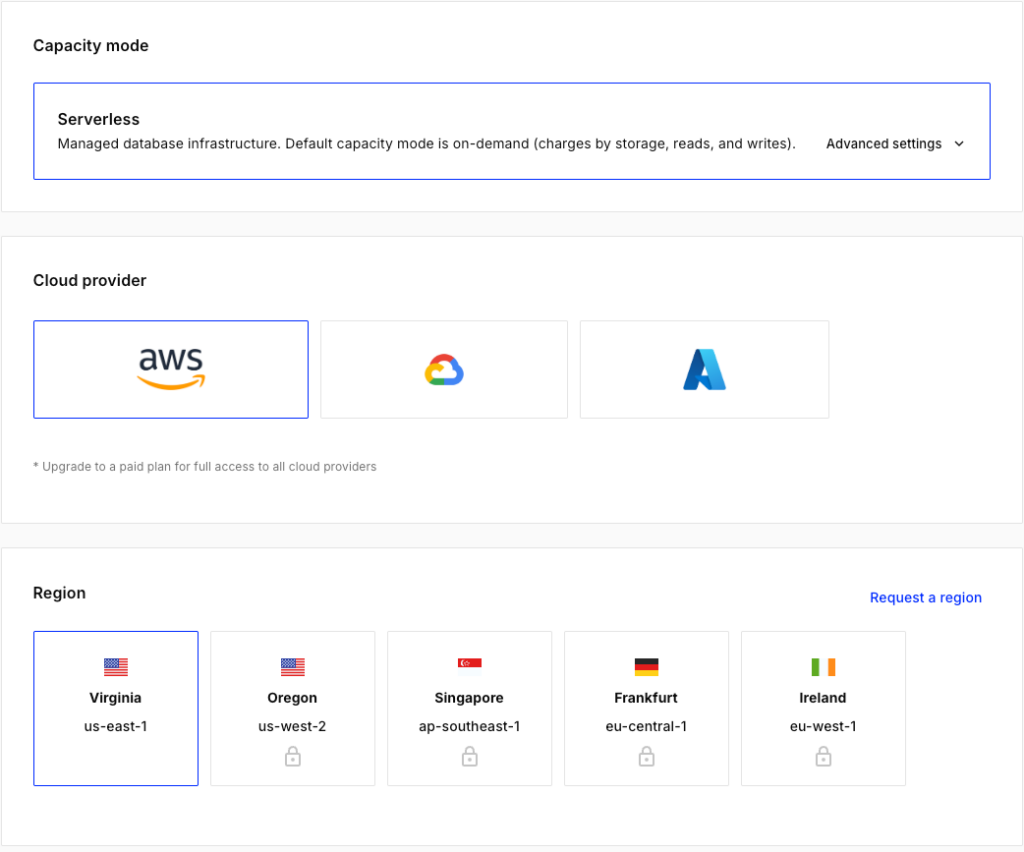
Task: Click the Virginia US flag icon
Action: 116,667
